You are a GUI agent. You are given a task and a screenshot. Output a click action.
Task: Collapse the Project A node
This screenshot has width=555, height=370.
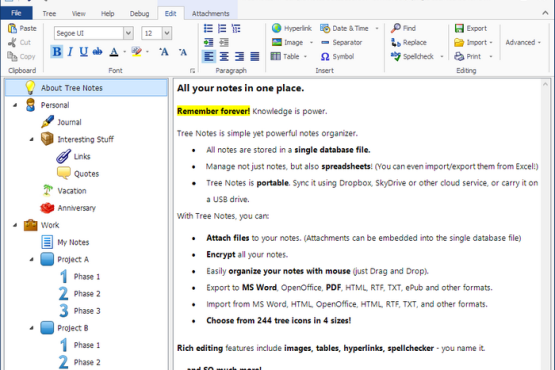32,260
